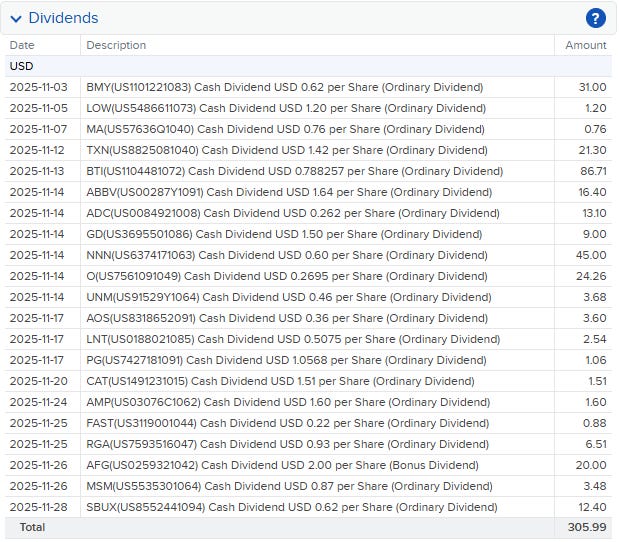This screenshot has width=619, height=542.
Task: Click the AMP(US03076C1062) dividend description
Action: point(288,402)
